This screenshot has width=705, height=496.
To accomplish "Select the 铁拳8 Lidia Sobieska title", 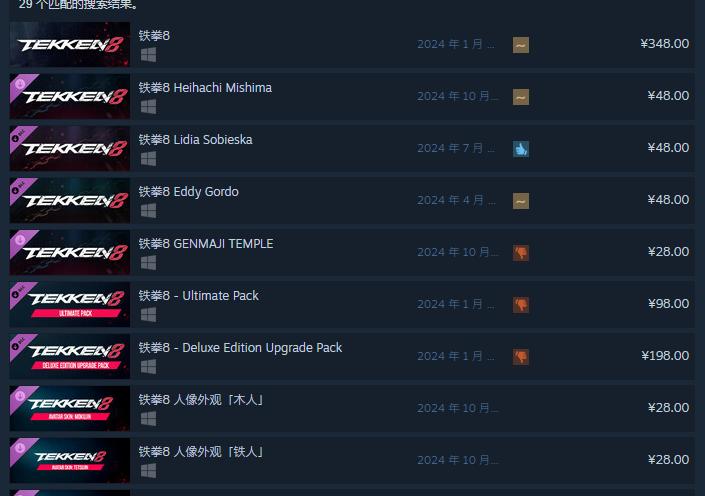I will 196,139.
